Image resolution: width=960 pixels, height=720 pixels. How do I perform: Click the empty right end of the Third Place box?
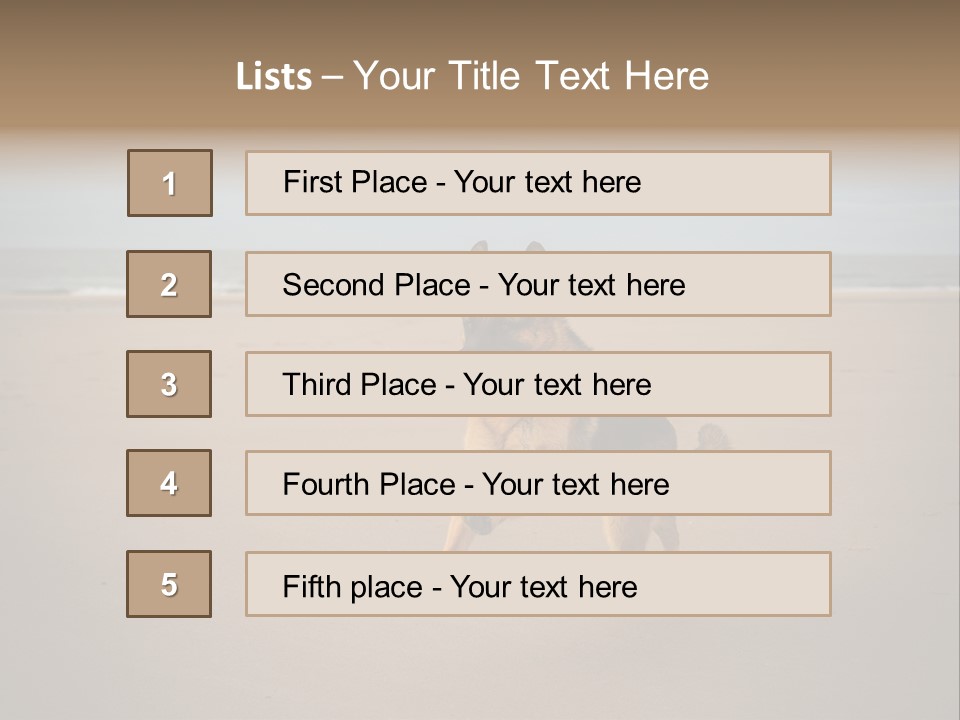pos(760,384)
